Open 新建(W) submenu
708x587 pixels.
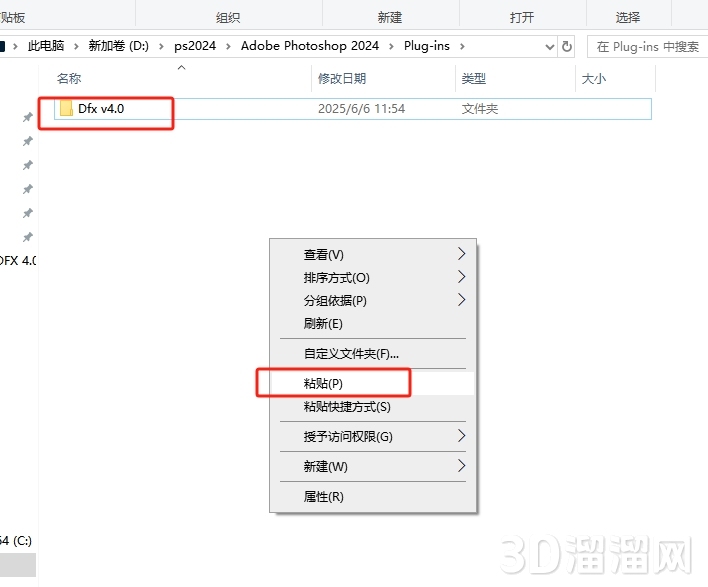pos(373,466)
